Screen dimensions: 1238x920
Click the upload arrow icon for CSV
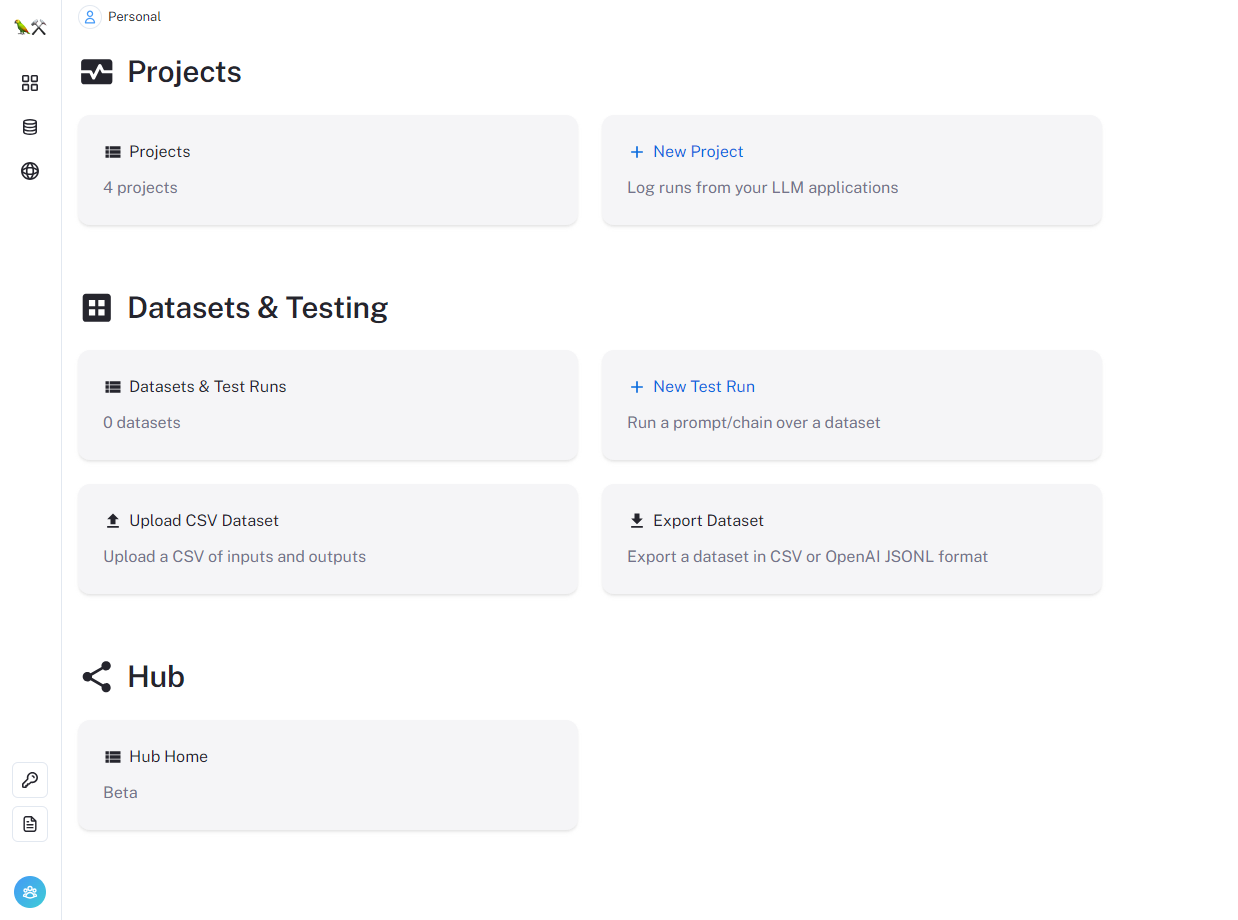pyautogui.click(x=113, y=521)
